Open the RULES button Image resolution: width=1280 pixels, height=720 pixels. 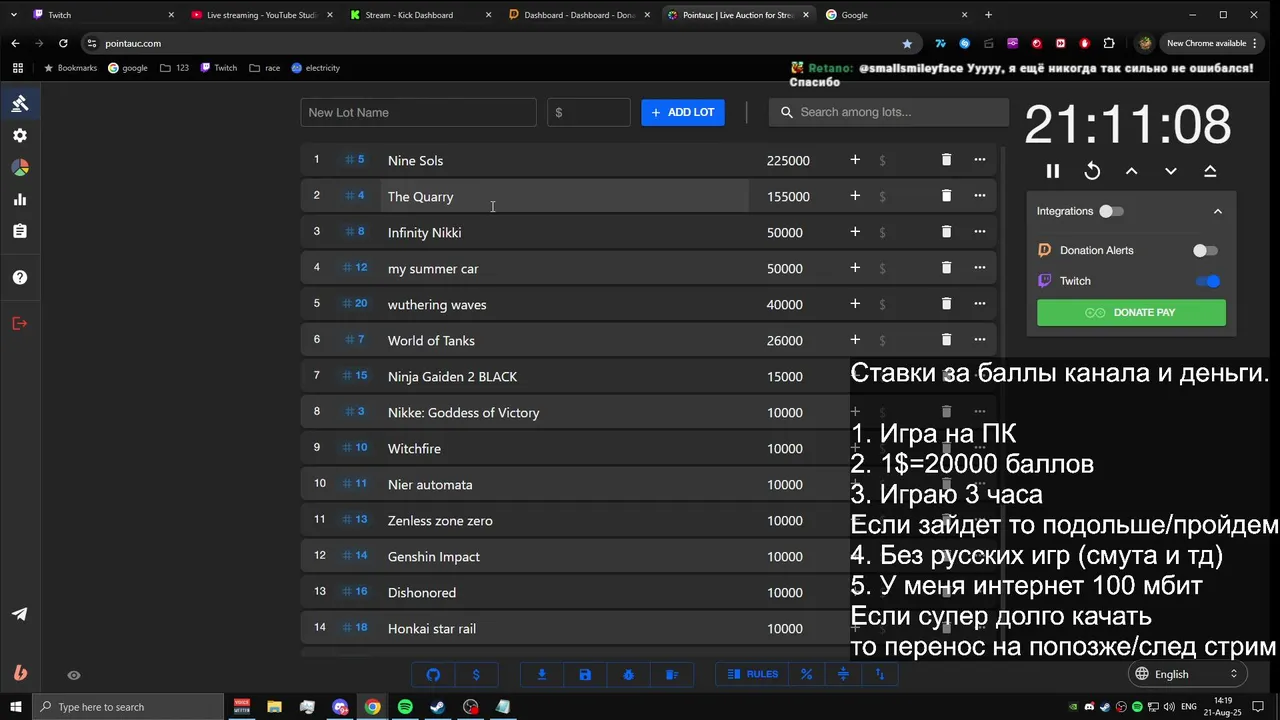point(752,674)
